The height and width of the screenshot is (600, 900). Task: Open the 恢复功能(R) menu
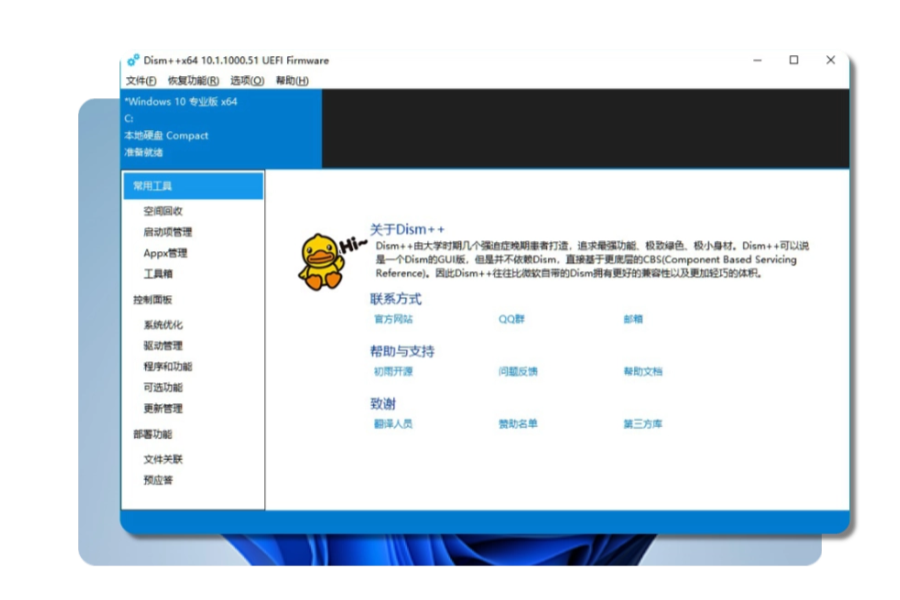[193, 80]
